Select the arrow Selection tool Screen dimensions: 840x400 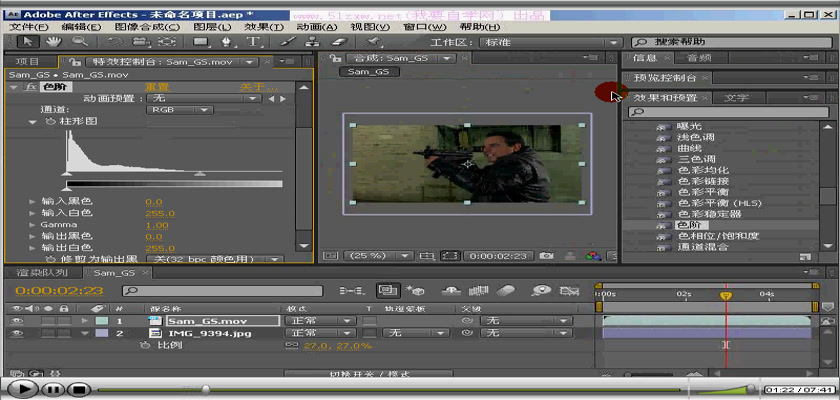25,42
